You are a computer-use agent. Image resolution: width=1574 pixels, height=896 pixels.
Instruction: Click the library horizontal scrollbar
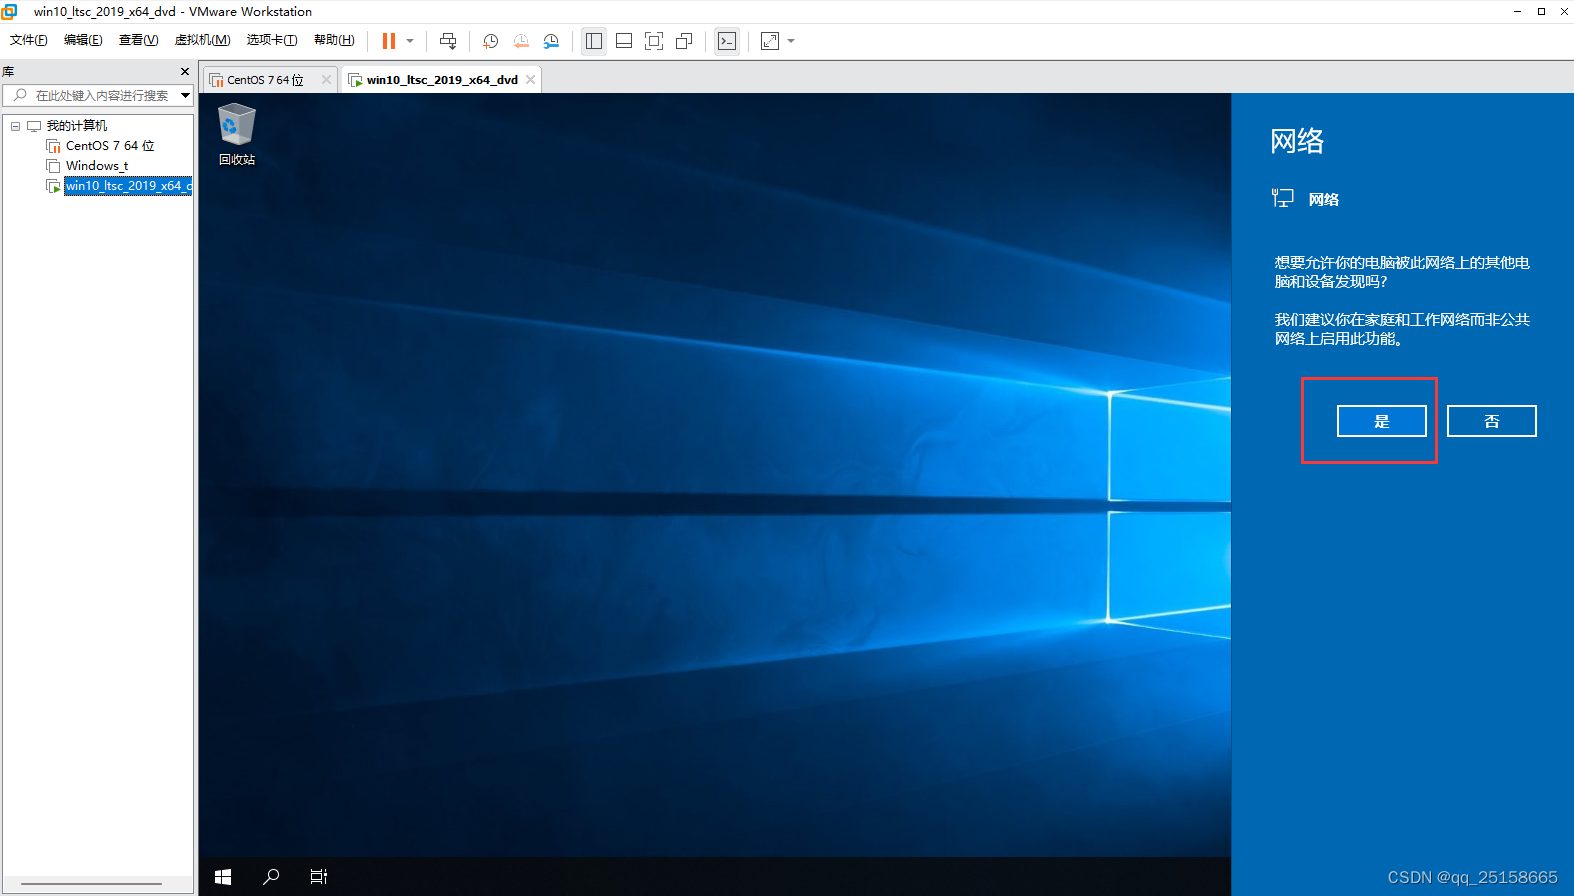(x=92, y=884)
